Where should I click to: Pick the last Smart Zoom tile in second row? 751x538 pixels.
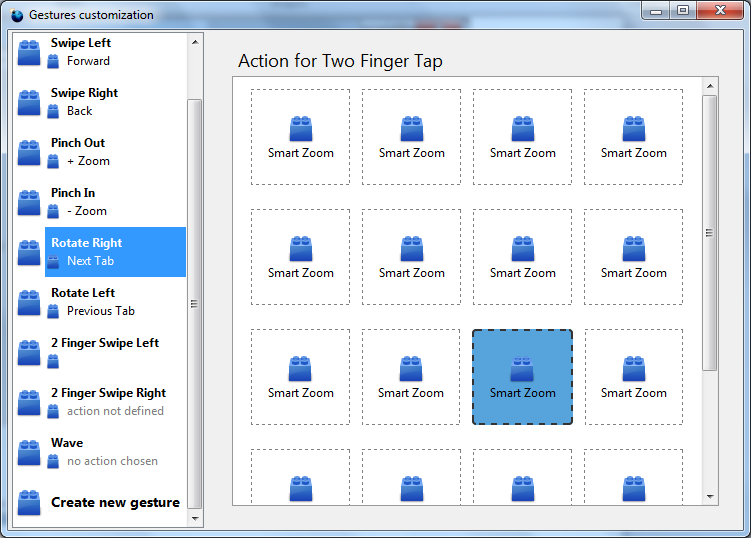coord(633,257)
